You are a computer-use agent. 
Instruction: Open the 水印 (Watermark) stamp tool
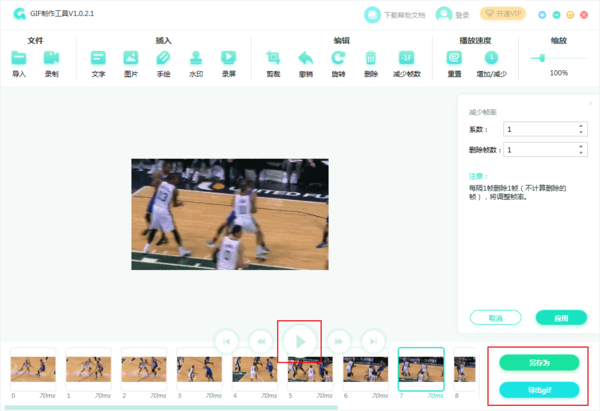point(196,59)
